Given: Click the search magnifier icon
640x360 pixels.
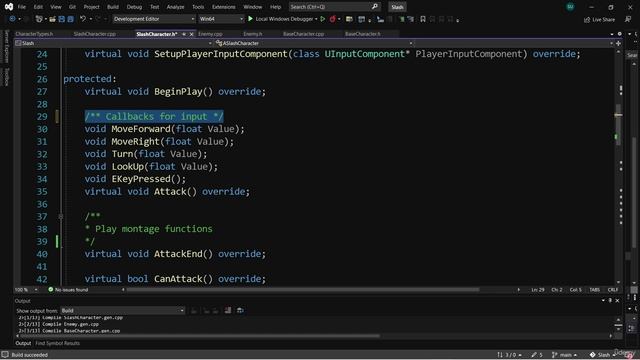Looking at the screenshot, I should pyautogui.click(x=375, y=7).
